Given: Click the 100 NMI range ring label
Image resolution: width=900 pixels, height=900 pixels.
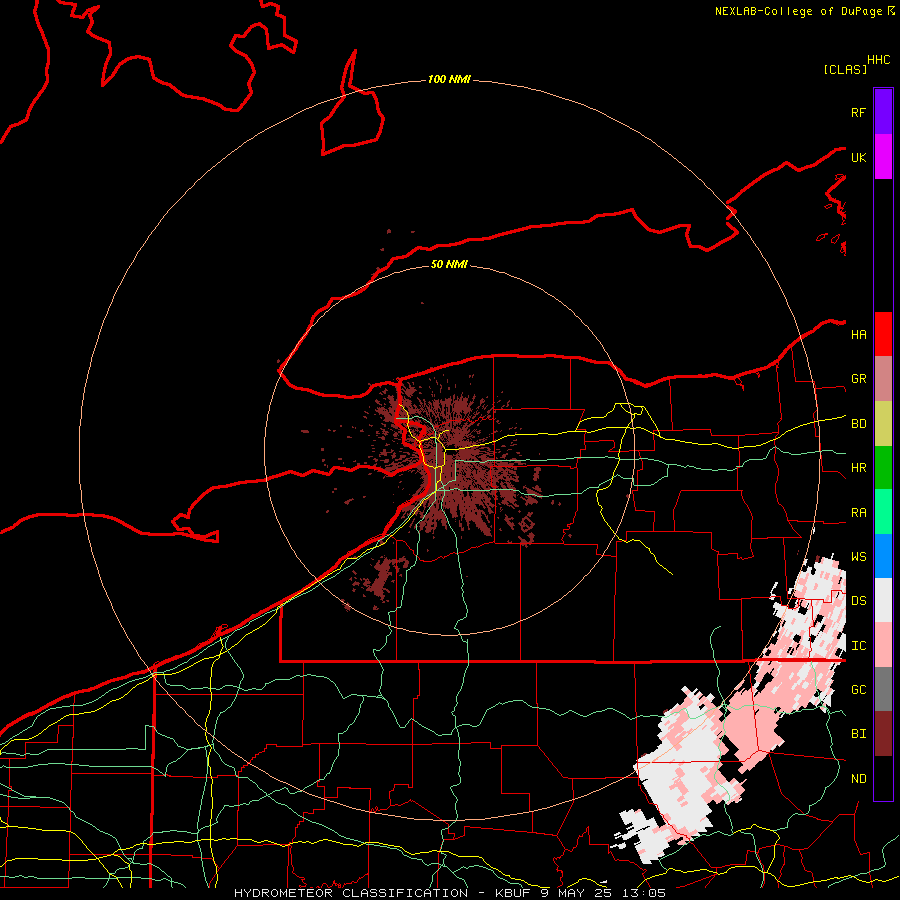Looking at the screenshot, I should 449,79.
